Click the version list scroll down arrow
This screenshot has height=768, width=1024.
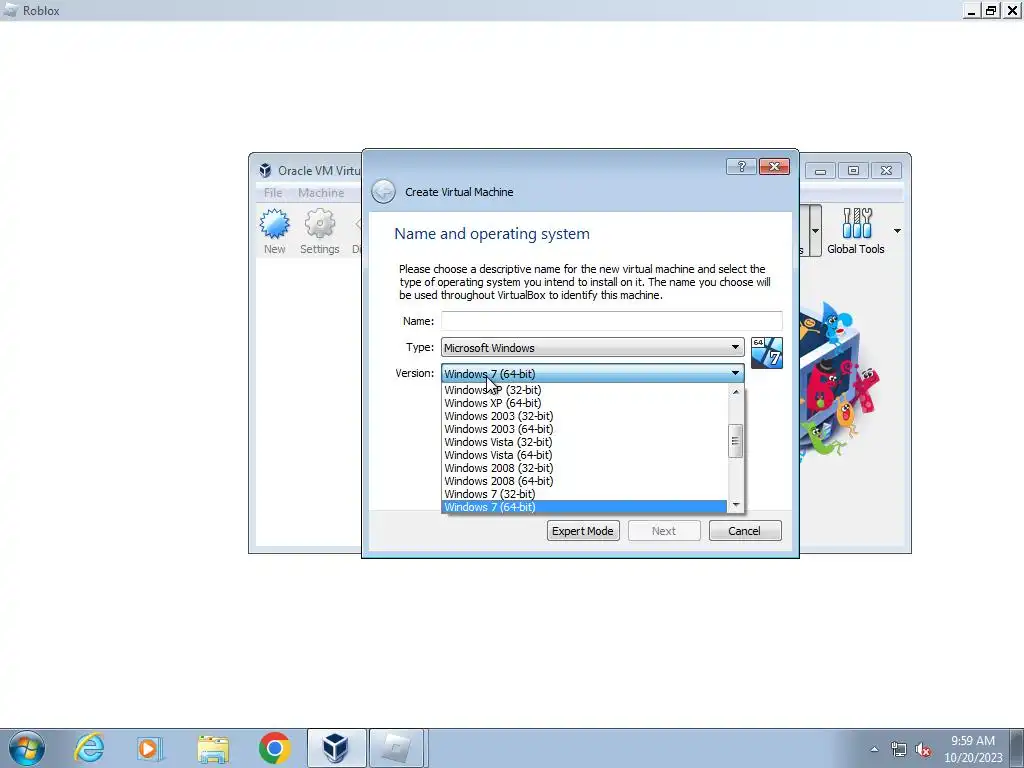[x=736, y=505]
